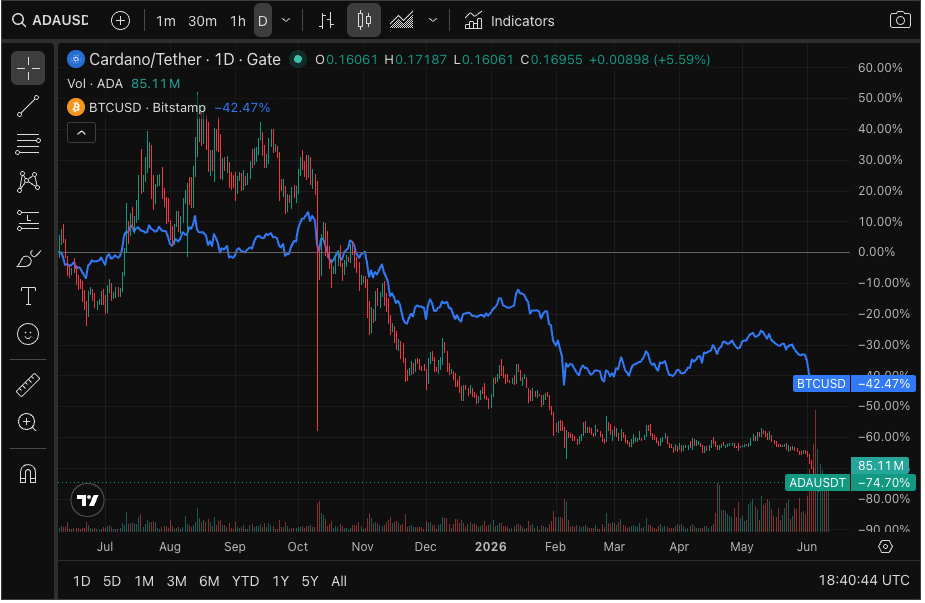Switch to the 30m interval

[202, 21]
